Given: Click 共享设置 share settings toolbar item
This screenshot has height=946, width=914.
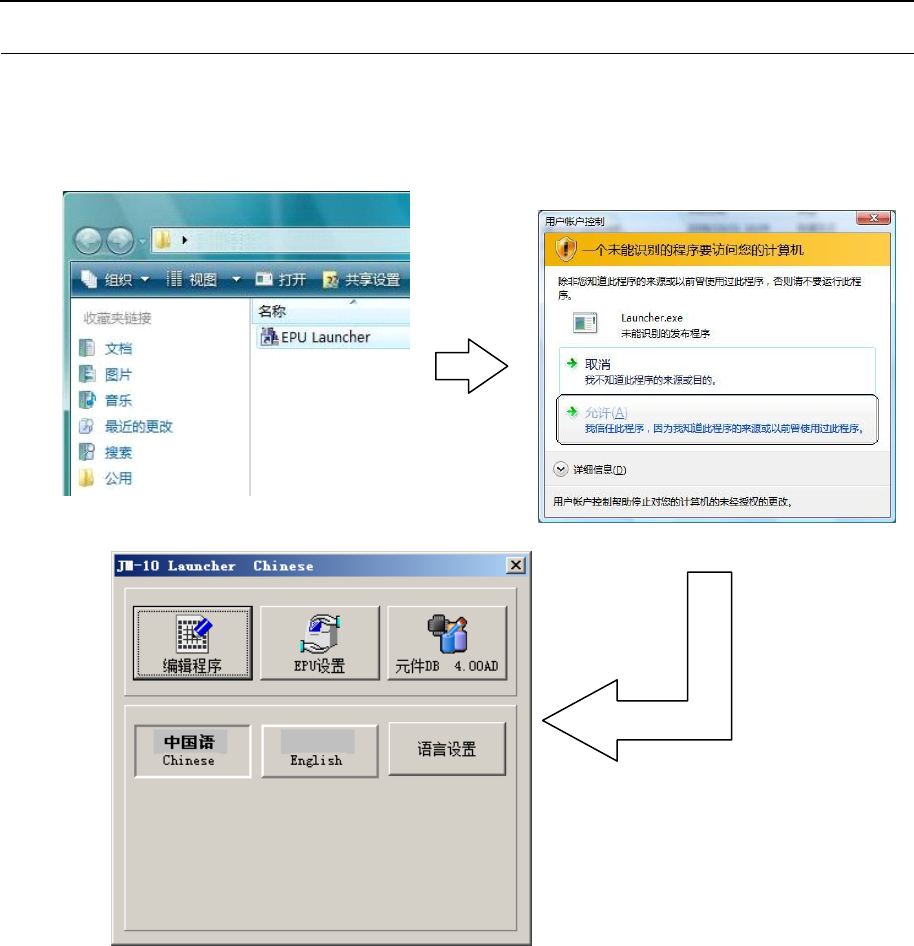Looking at the screenshot, I should click(361, 279).
